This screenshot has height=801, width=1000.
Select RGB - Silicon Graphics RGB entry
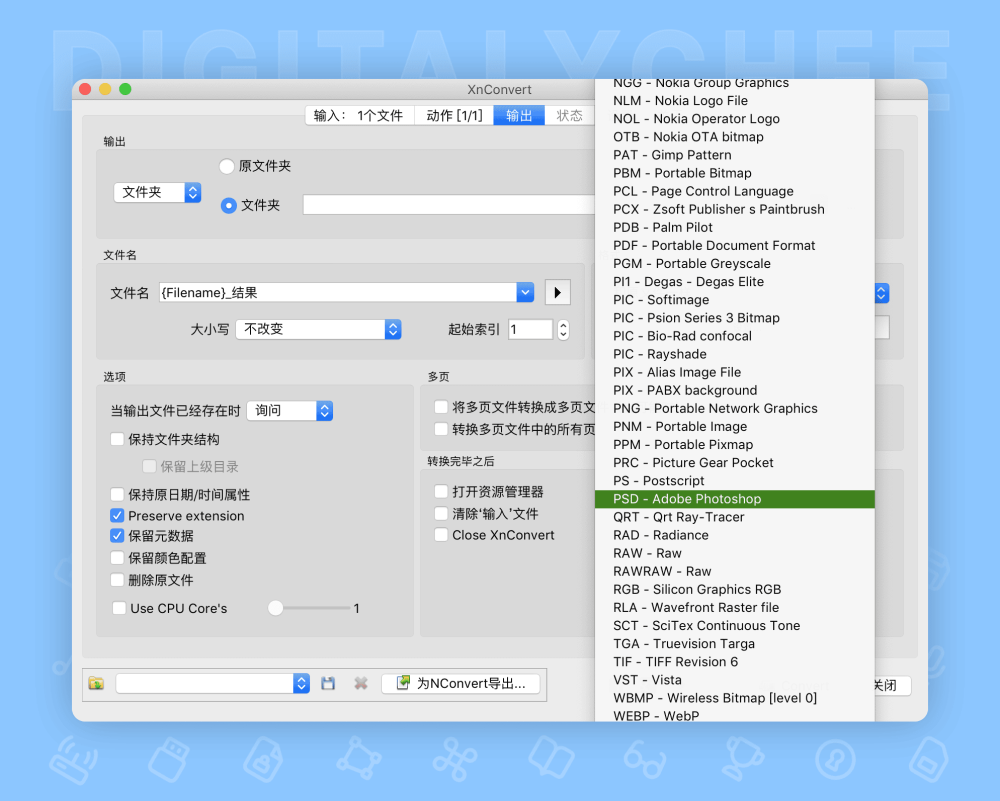point(735,589)
